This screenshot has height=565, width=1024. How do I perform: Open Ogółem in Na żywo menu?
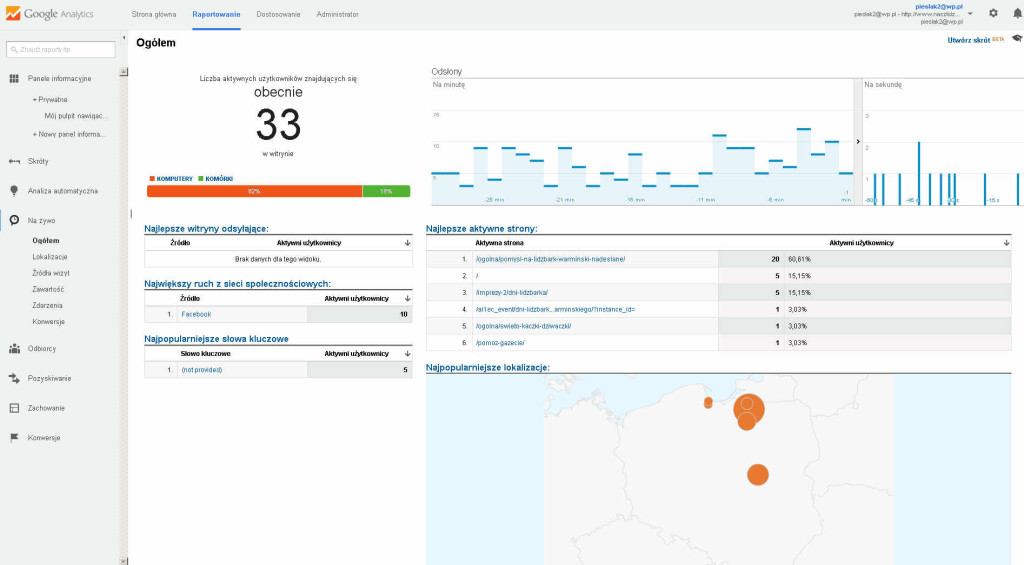click(46, 240)
